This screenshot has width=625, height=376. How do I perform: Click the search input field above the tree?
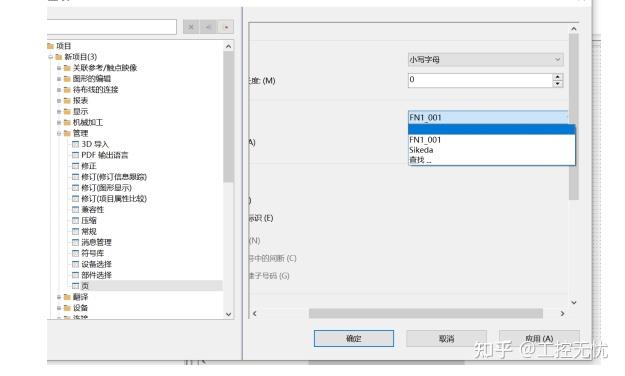click(112, 27)
